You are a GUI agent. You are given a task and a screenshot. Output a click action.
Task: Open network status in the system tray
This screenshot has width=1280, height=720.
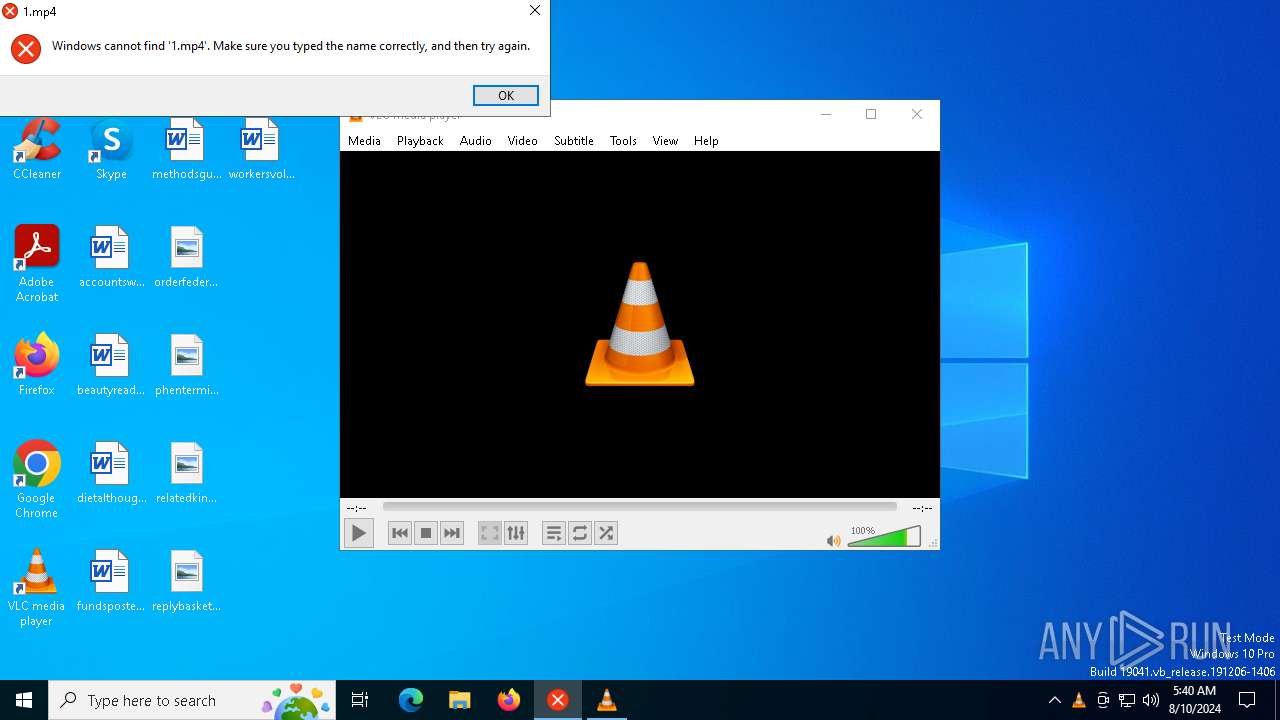point(1127,700)
